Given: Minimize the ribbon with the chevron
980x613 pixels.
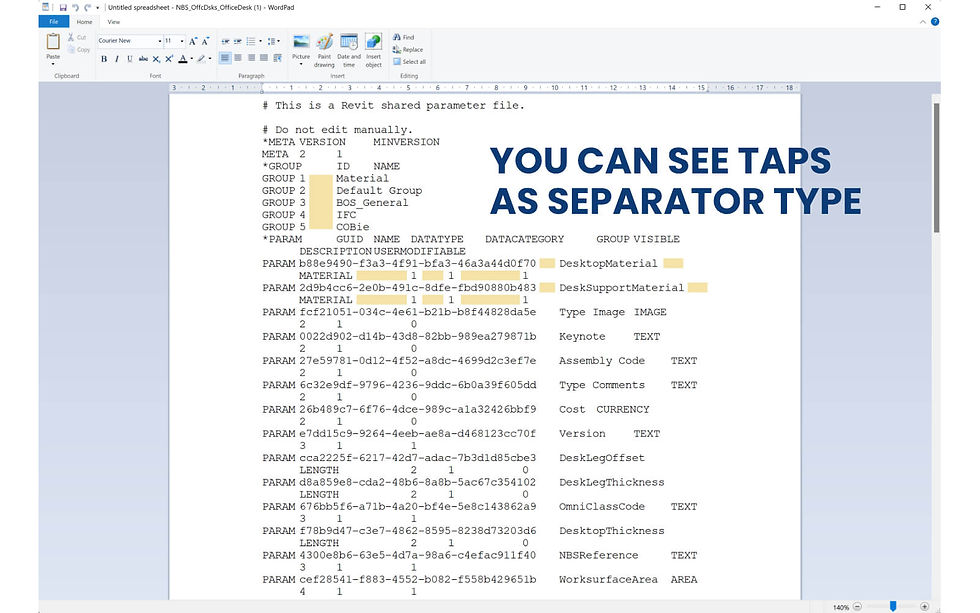Looking at the screenshot, I should pos(922,22).
